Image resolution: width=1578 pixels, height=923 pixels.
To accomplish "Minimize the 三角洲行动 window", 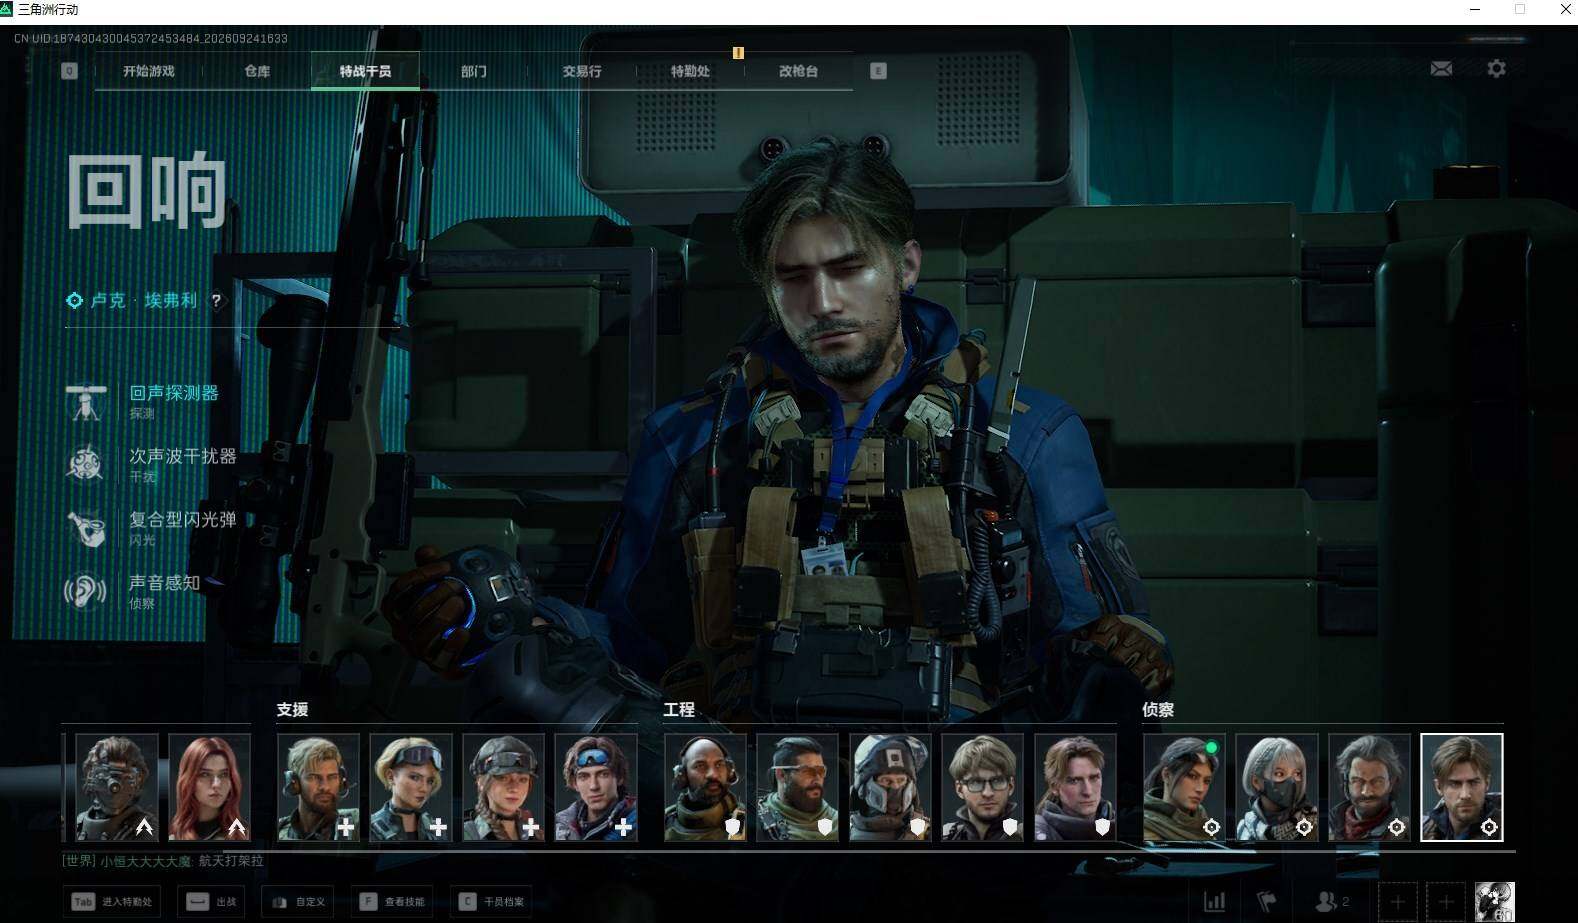I will click(1474, 10).
